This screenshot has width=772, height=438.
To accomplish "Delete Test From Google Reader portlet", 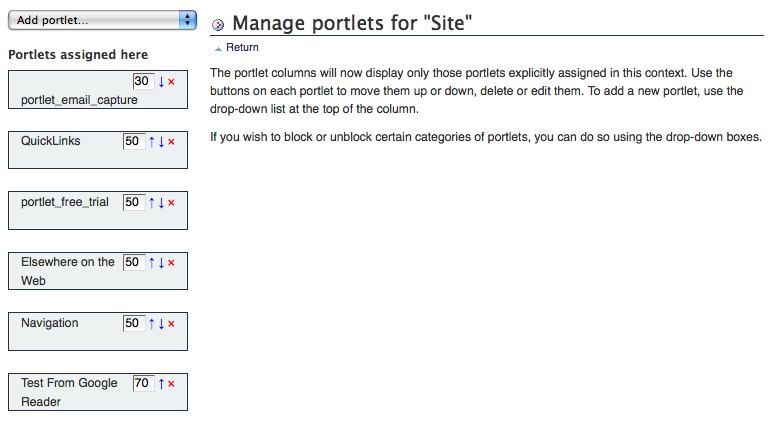I will point(171,383).
